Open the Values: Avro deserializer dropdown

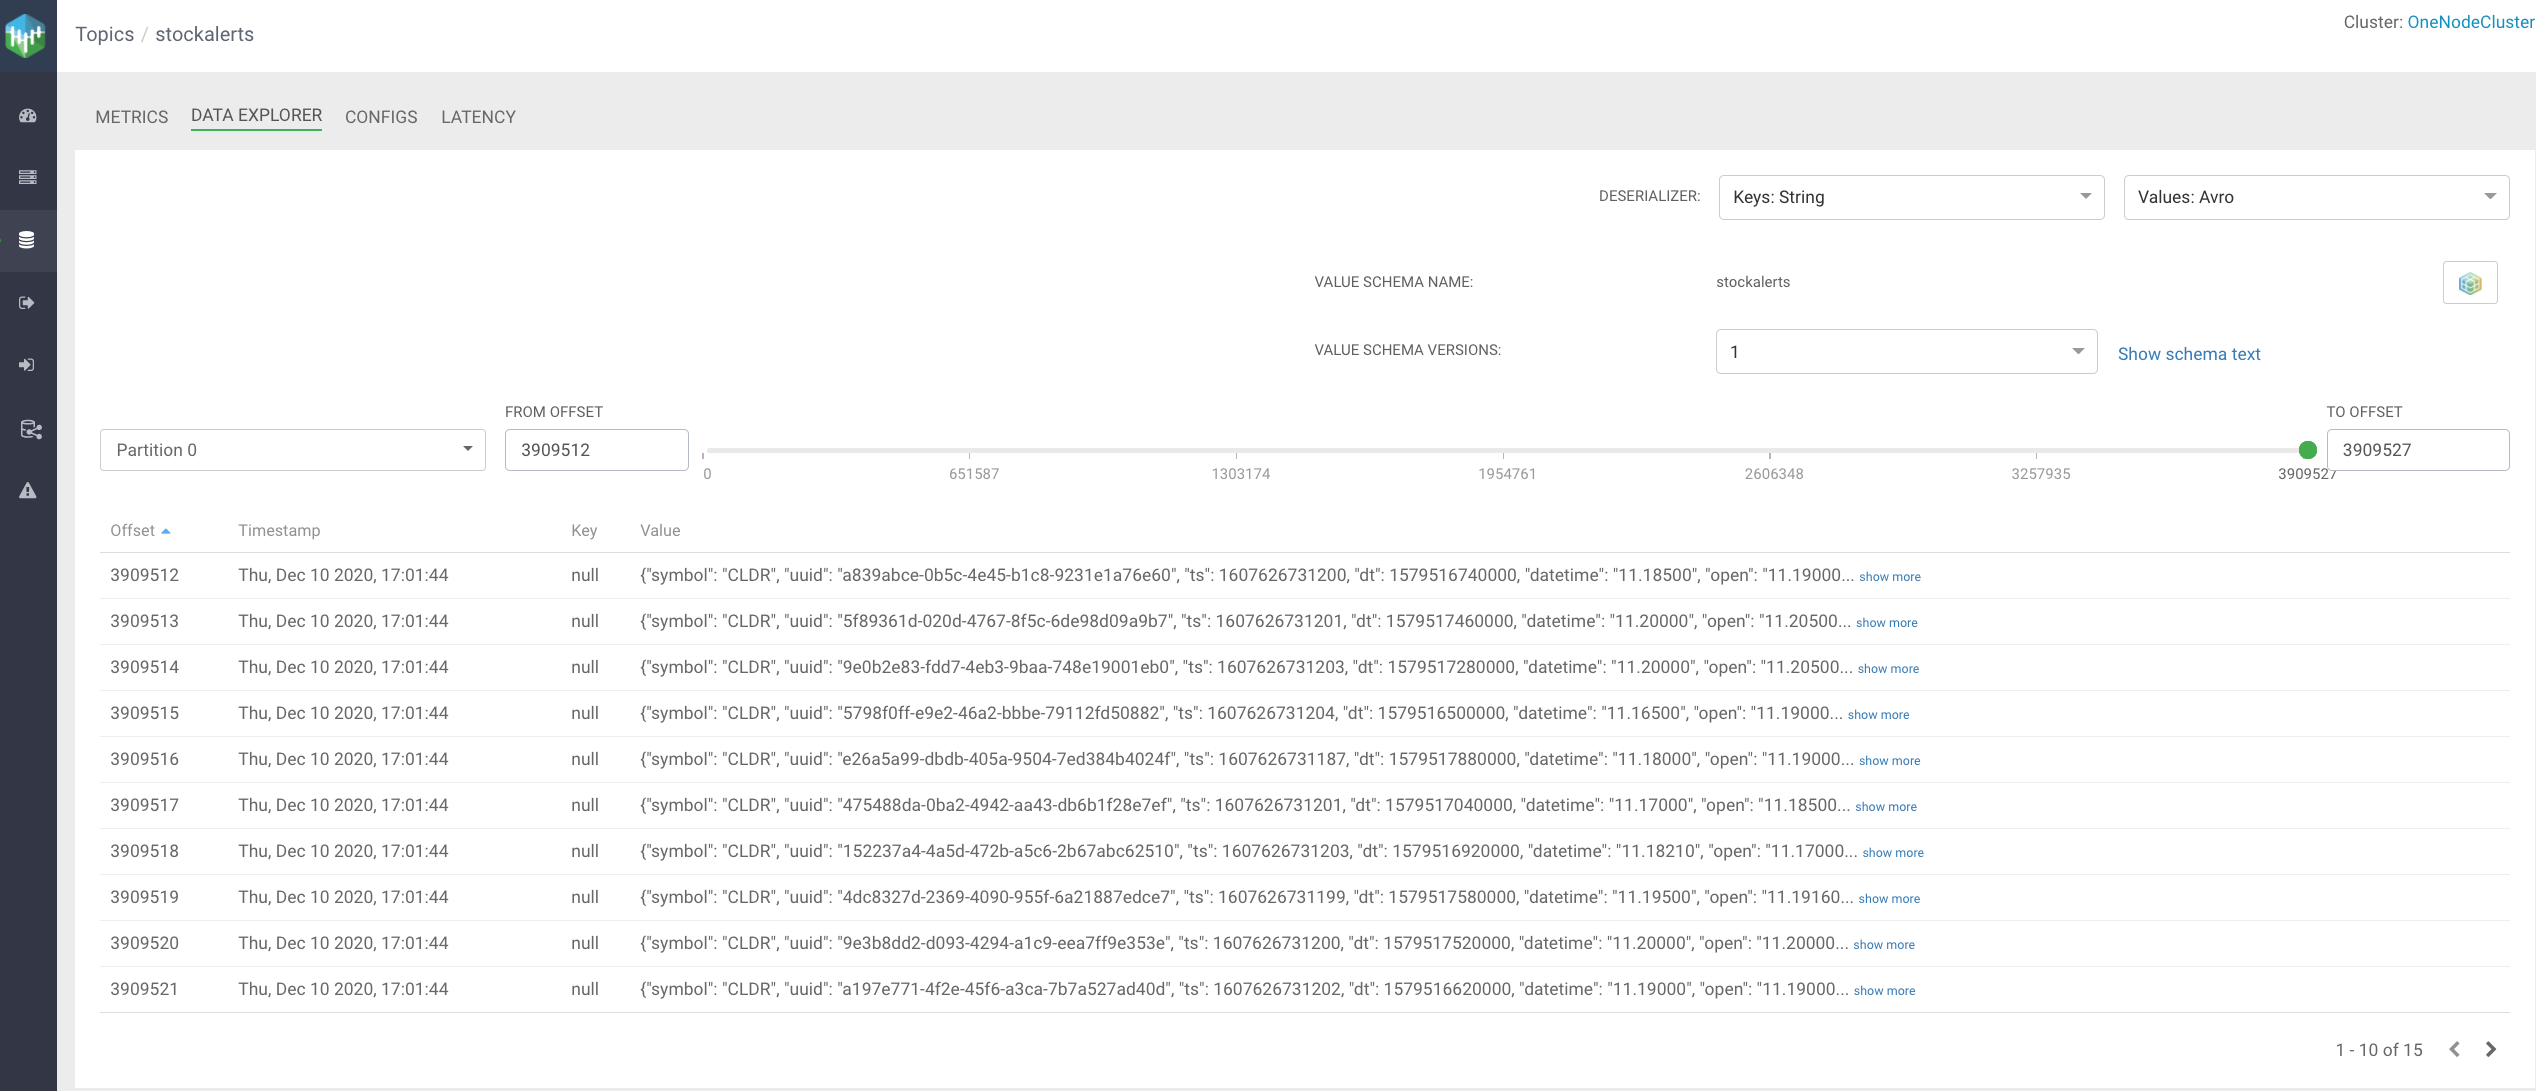[2315, 197]
